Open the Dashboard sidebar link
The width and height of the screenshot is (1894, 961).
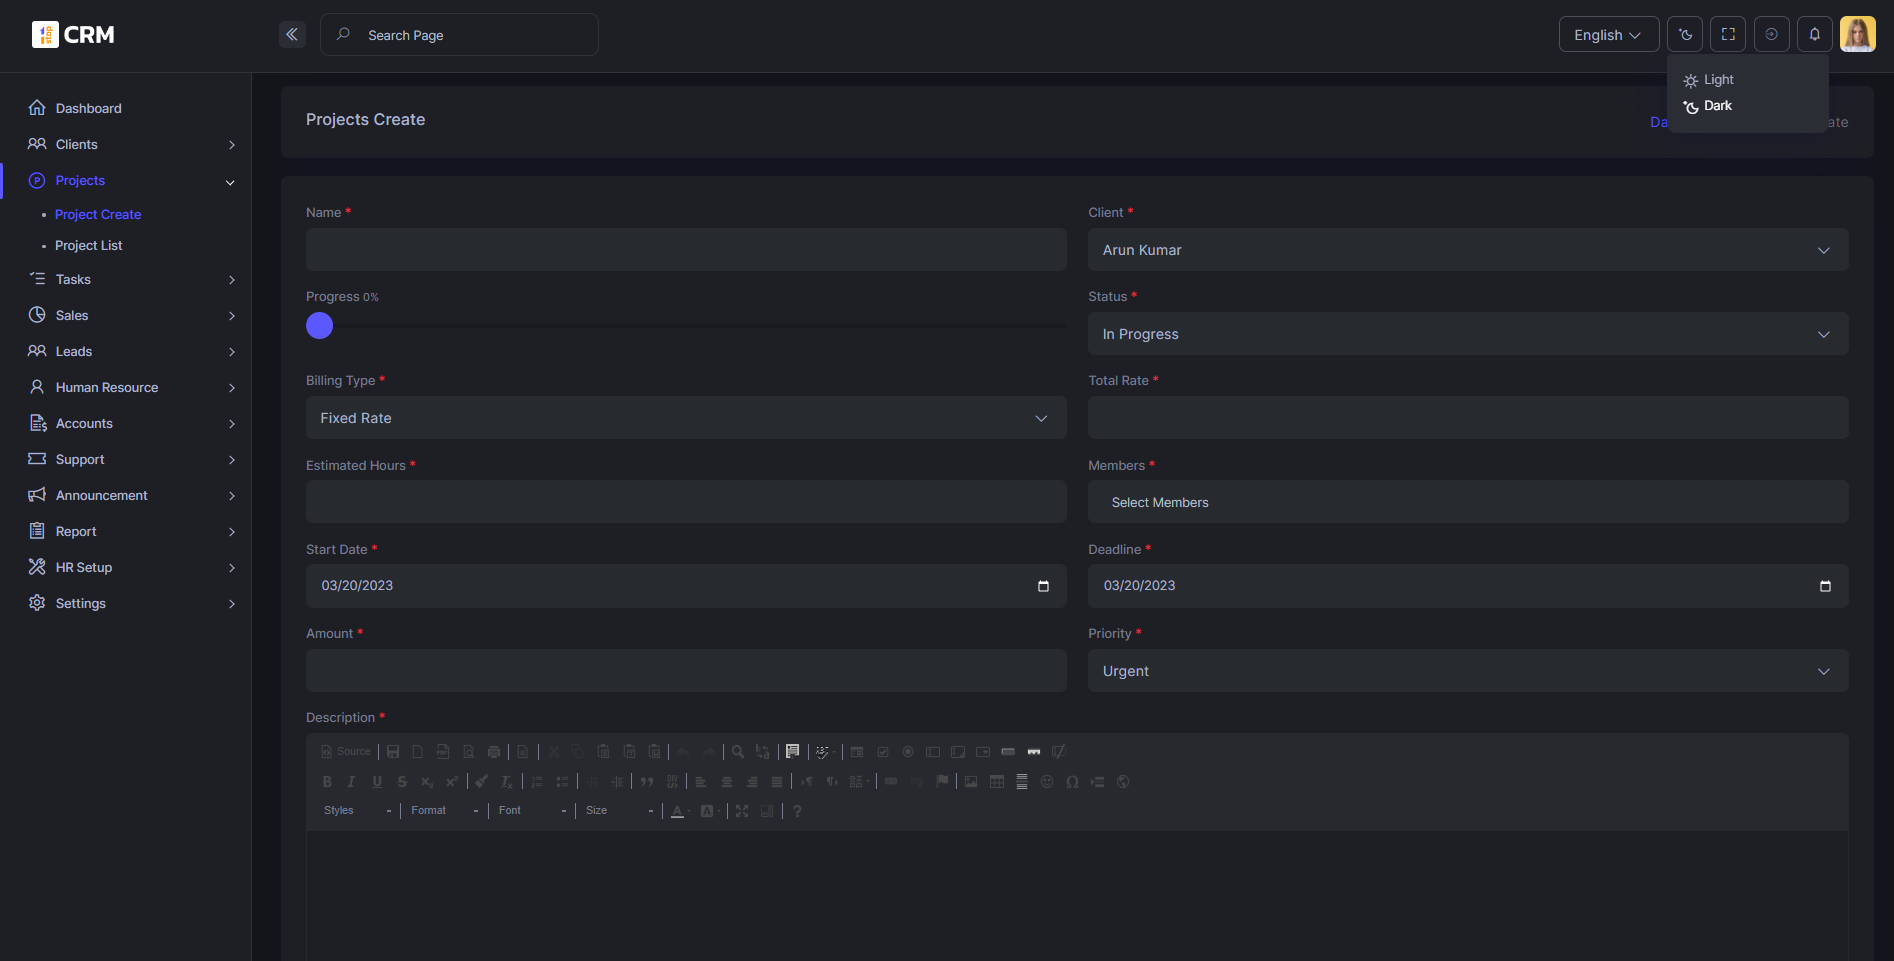88,108
